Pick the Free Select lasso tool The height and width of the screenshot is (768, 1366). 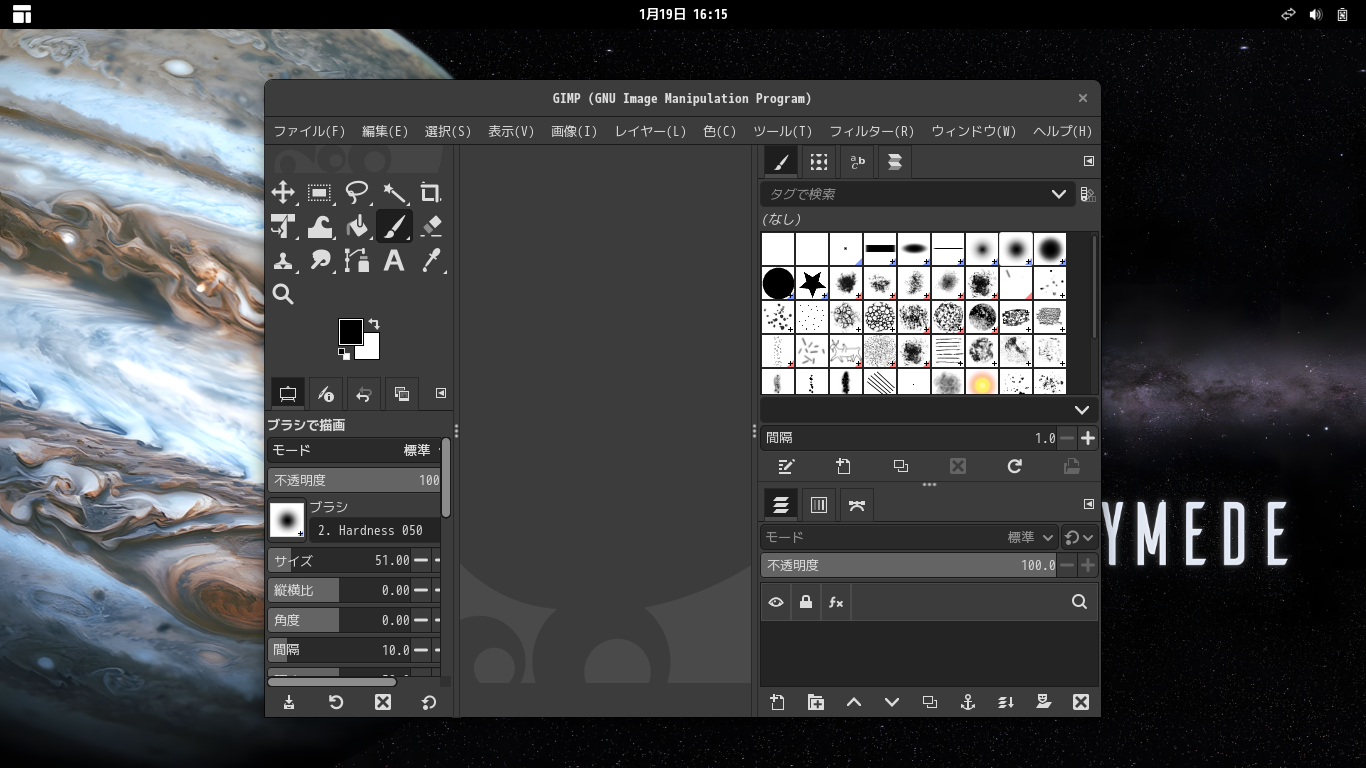357,193
